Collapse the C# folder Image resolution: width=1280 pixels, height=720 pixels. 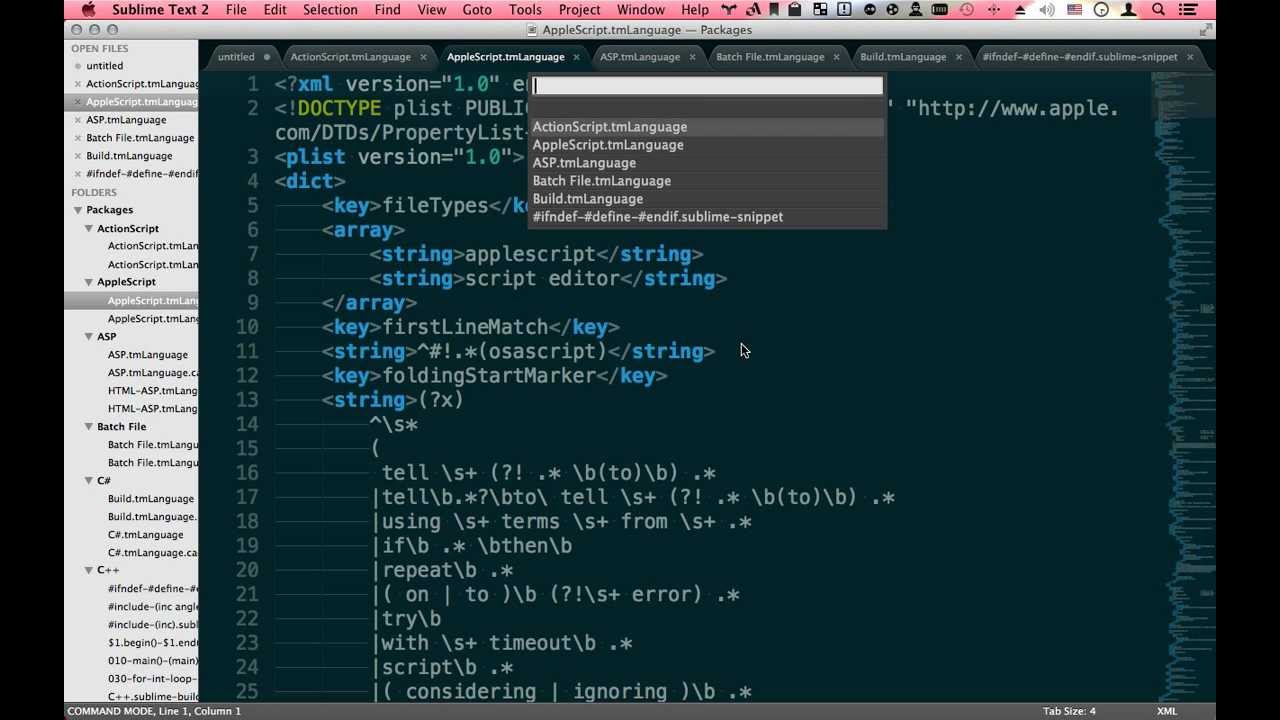88,480
